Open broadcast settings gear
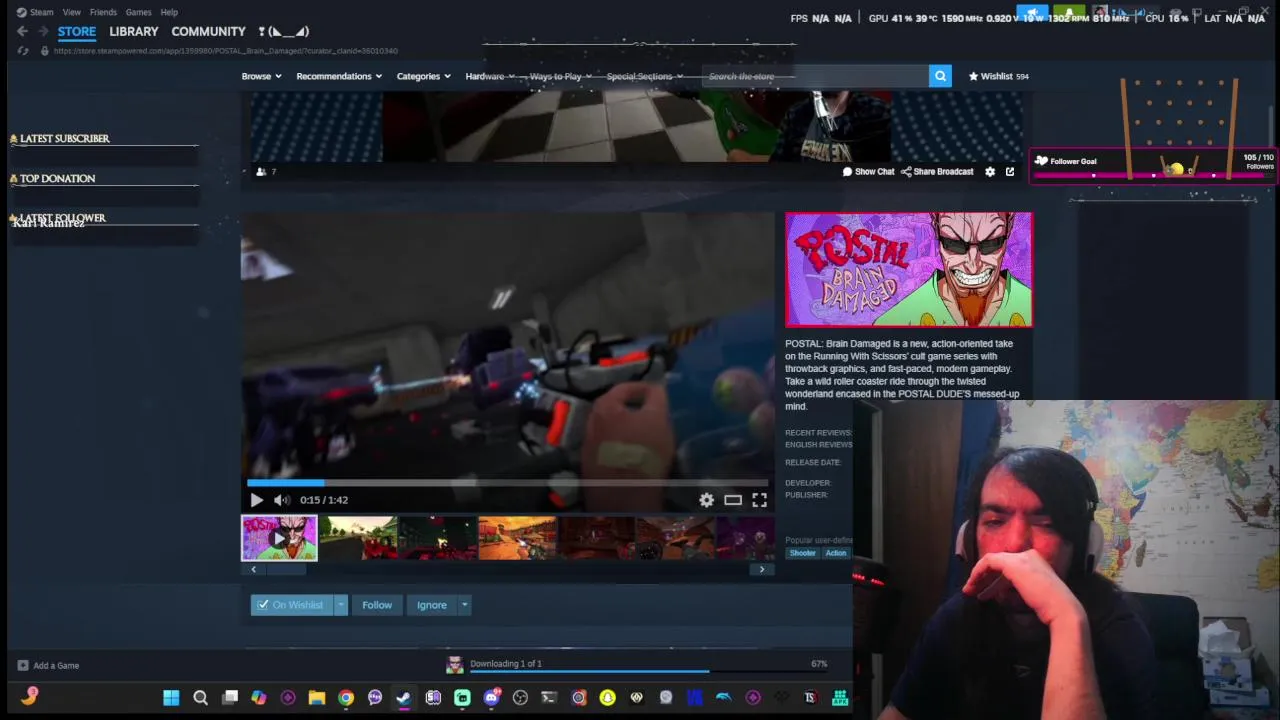1280x720 pixels. [x=990, y=172]
